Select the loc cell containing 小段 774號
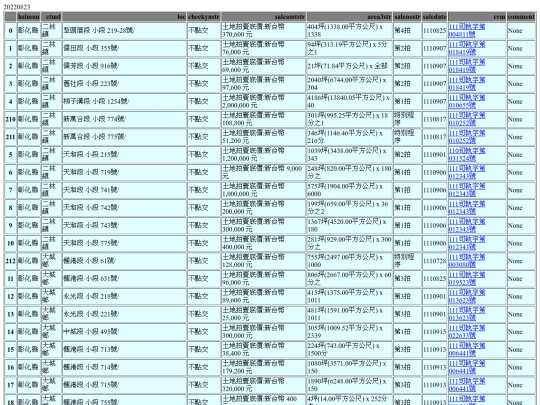 [124, 119]
